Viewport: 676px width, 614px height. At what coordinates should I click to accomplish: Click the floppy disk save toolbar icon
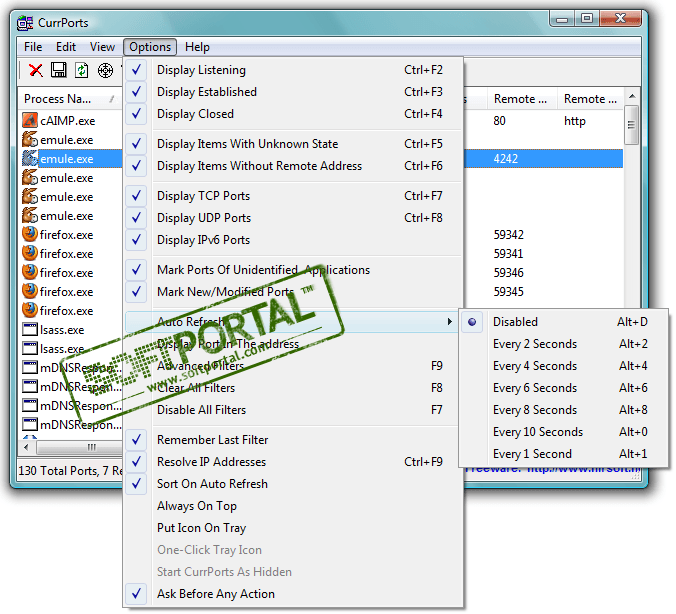click(59, 70)
